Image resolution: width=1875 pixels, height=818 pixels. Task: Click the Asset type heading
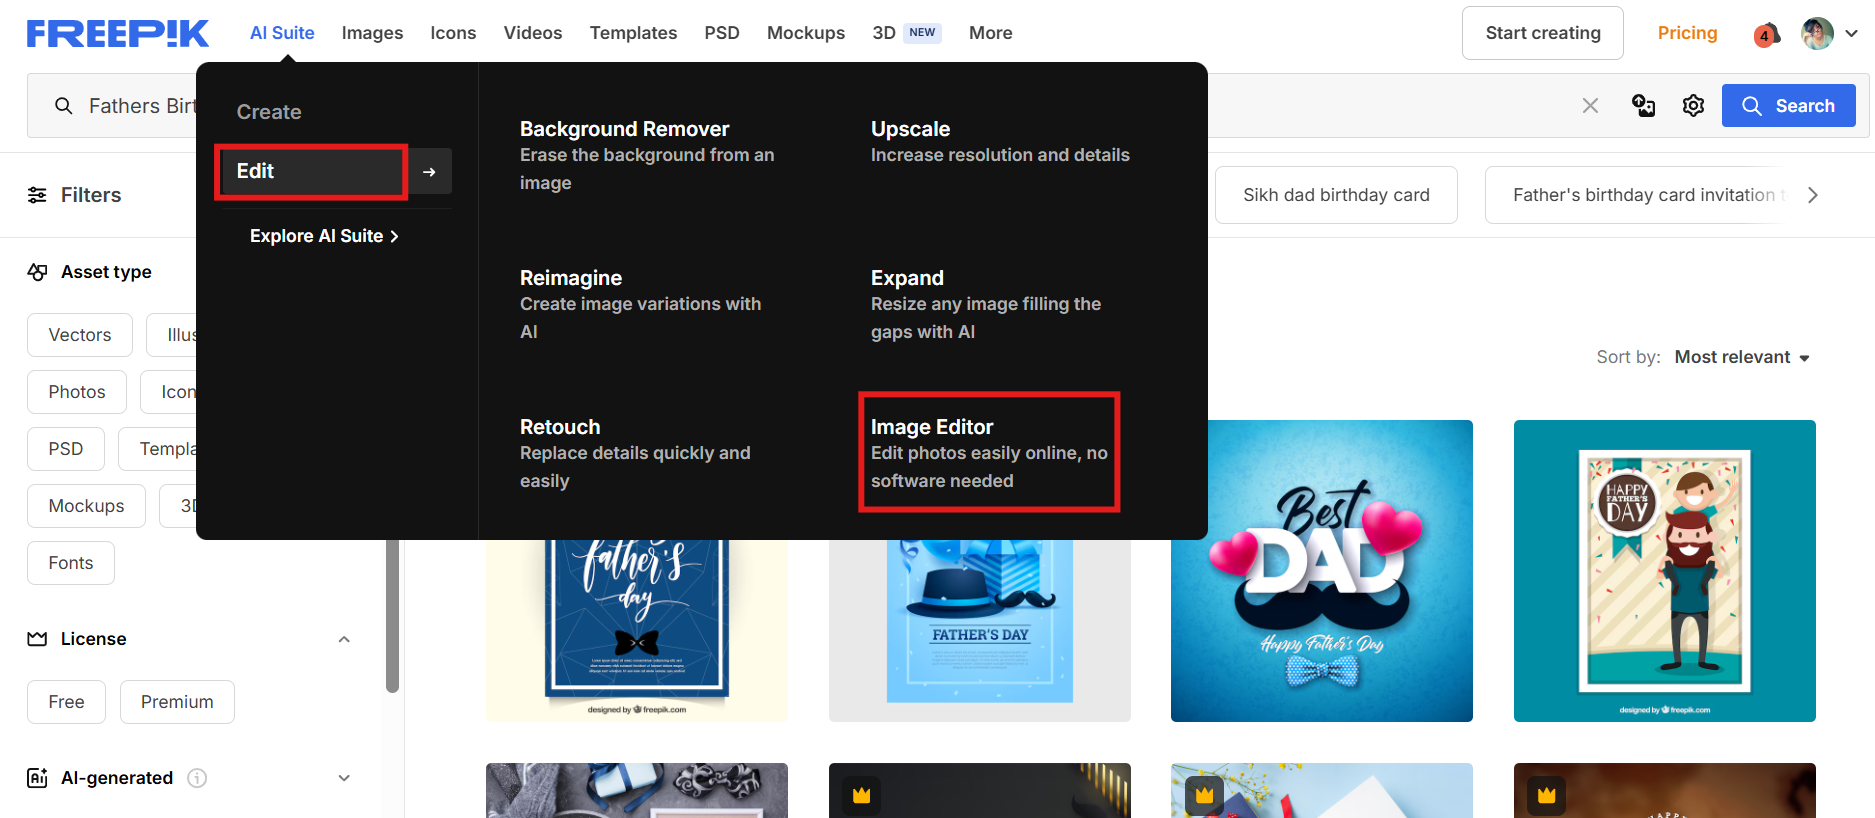coord(106,272)
